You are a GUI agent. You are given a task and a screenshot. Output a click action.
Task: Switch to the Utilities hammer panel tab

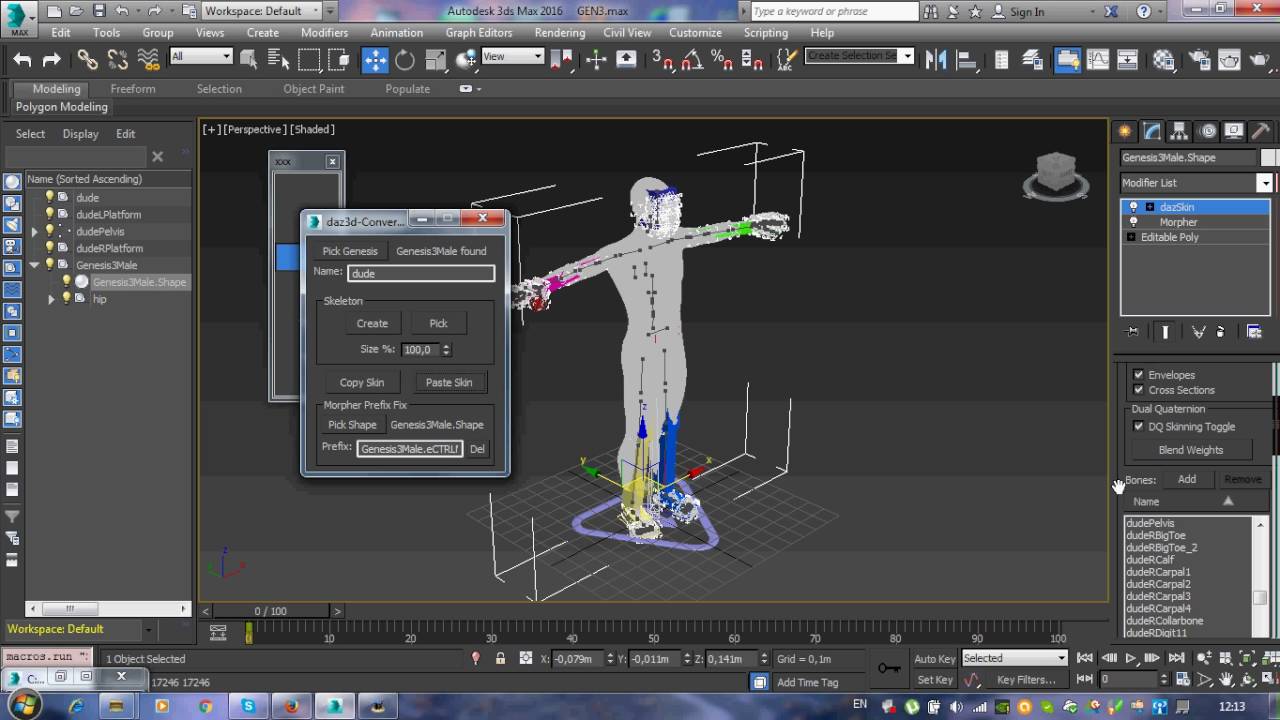tap(1261, 131)
